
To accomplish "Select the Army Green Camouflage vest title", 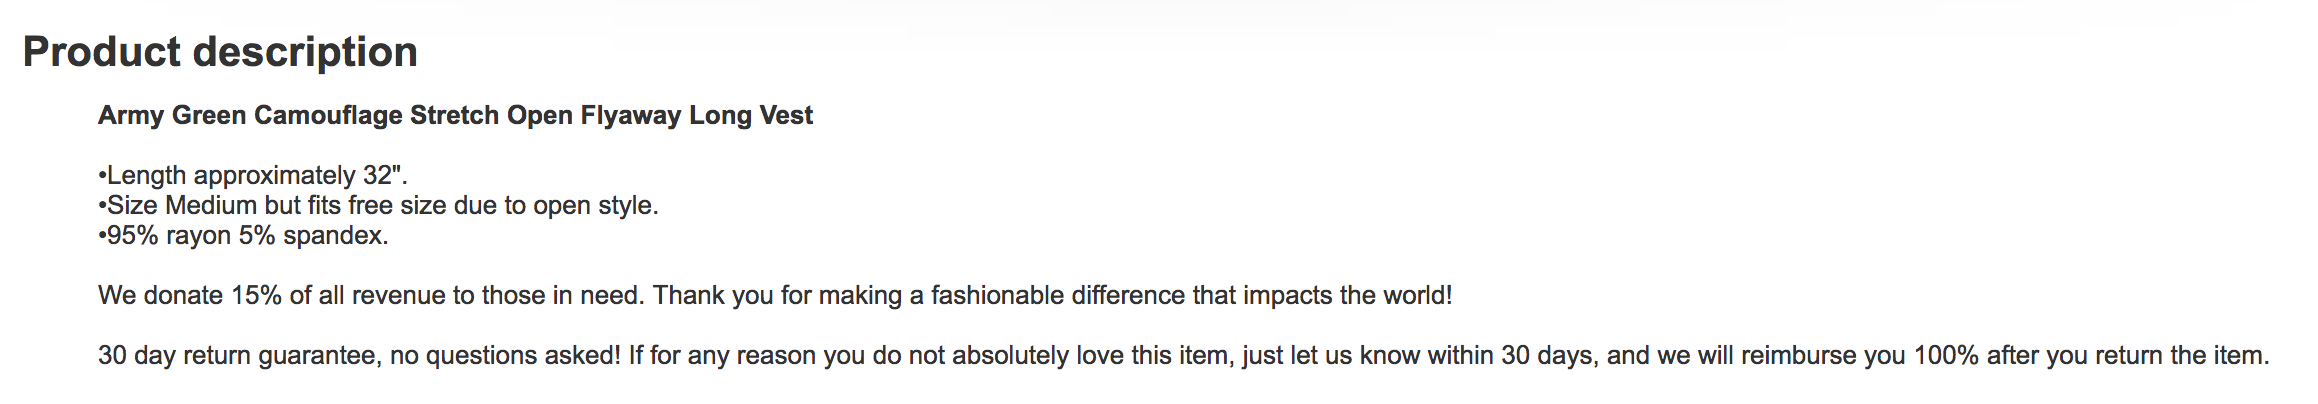I will 455,116.
